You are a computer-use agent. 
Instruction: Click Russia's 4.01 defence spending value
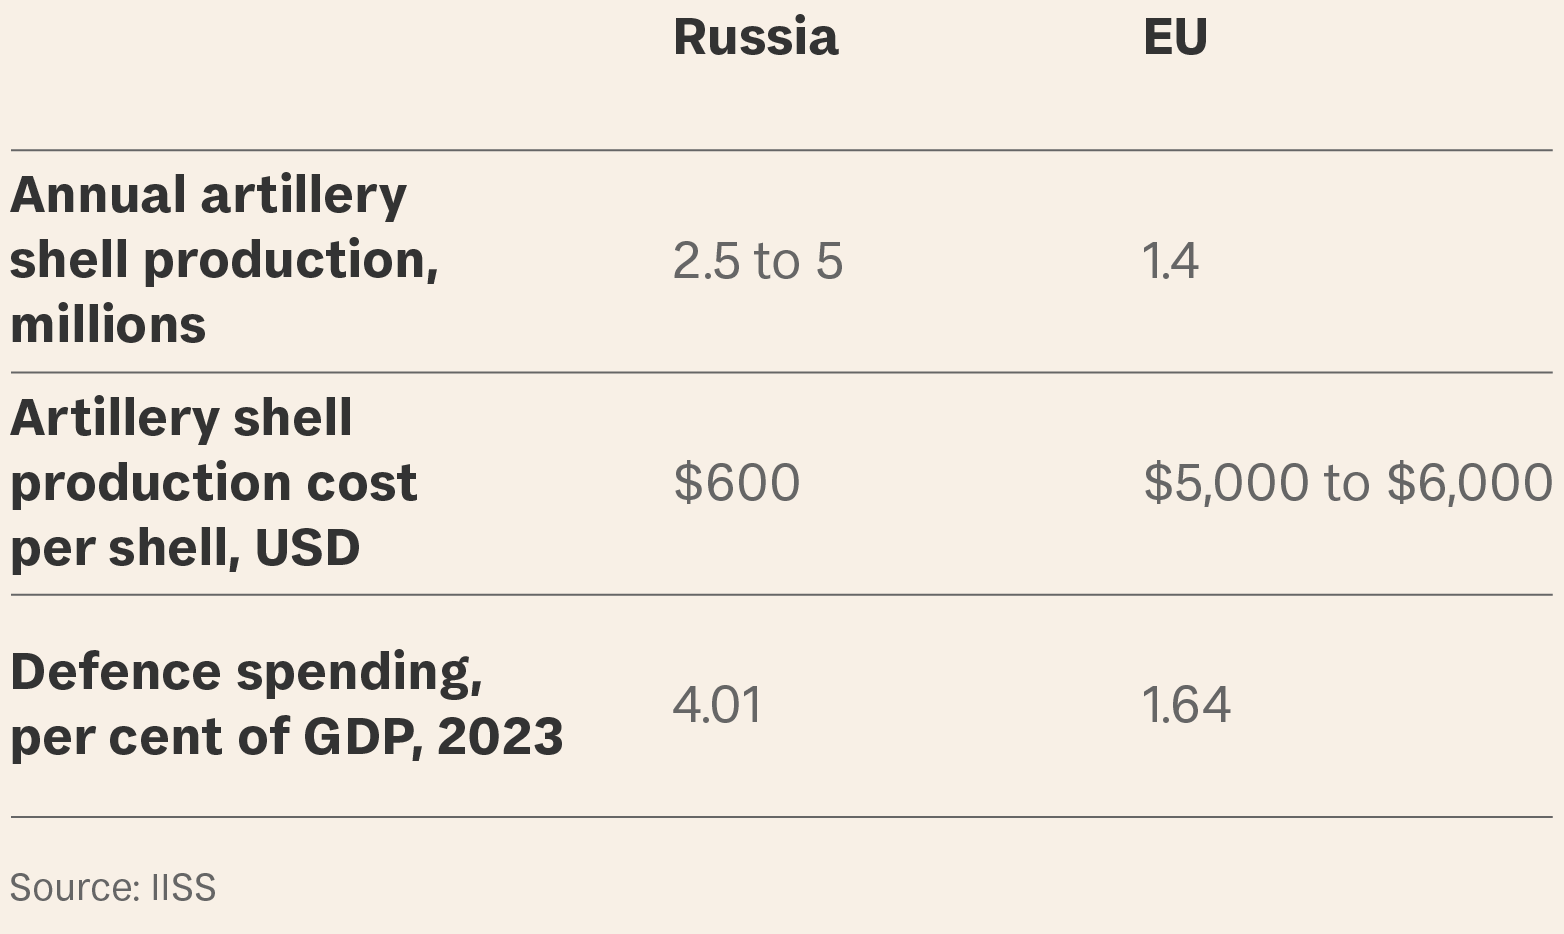coord(717,705)
